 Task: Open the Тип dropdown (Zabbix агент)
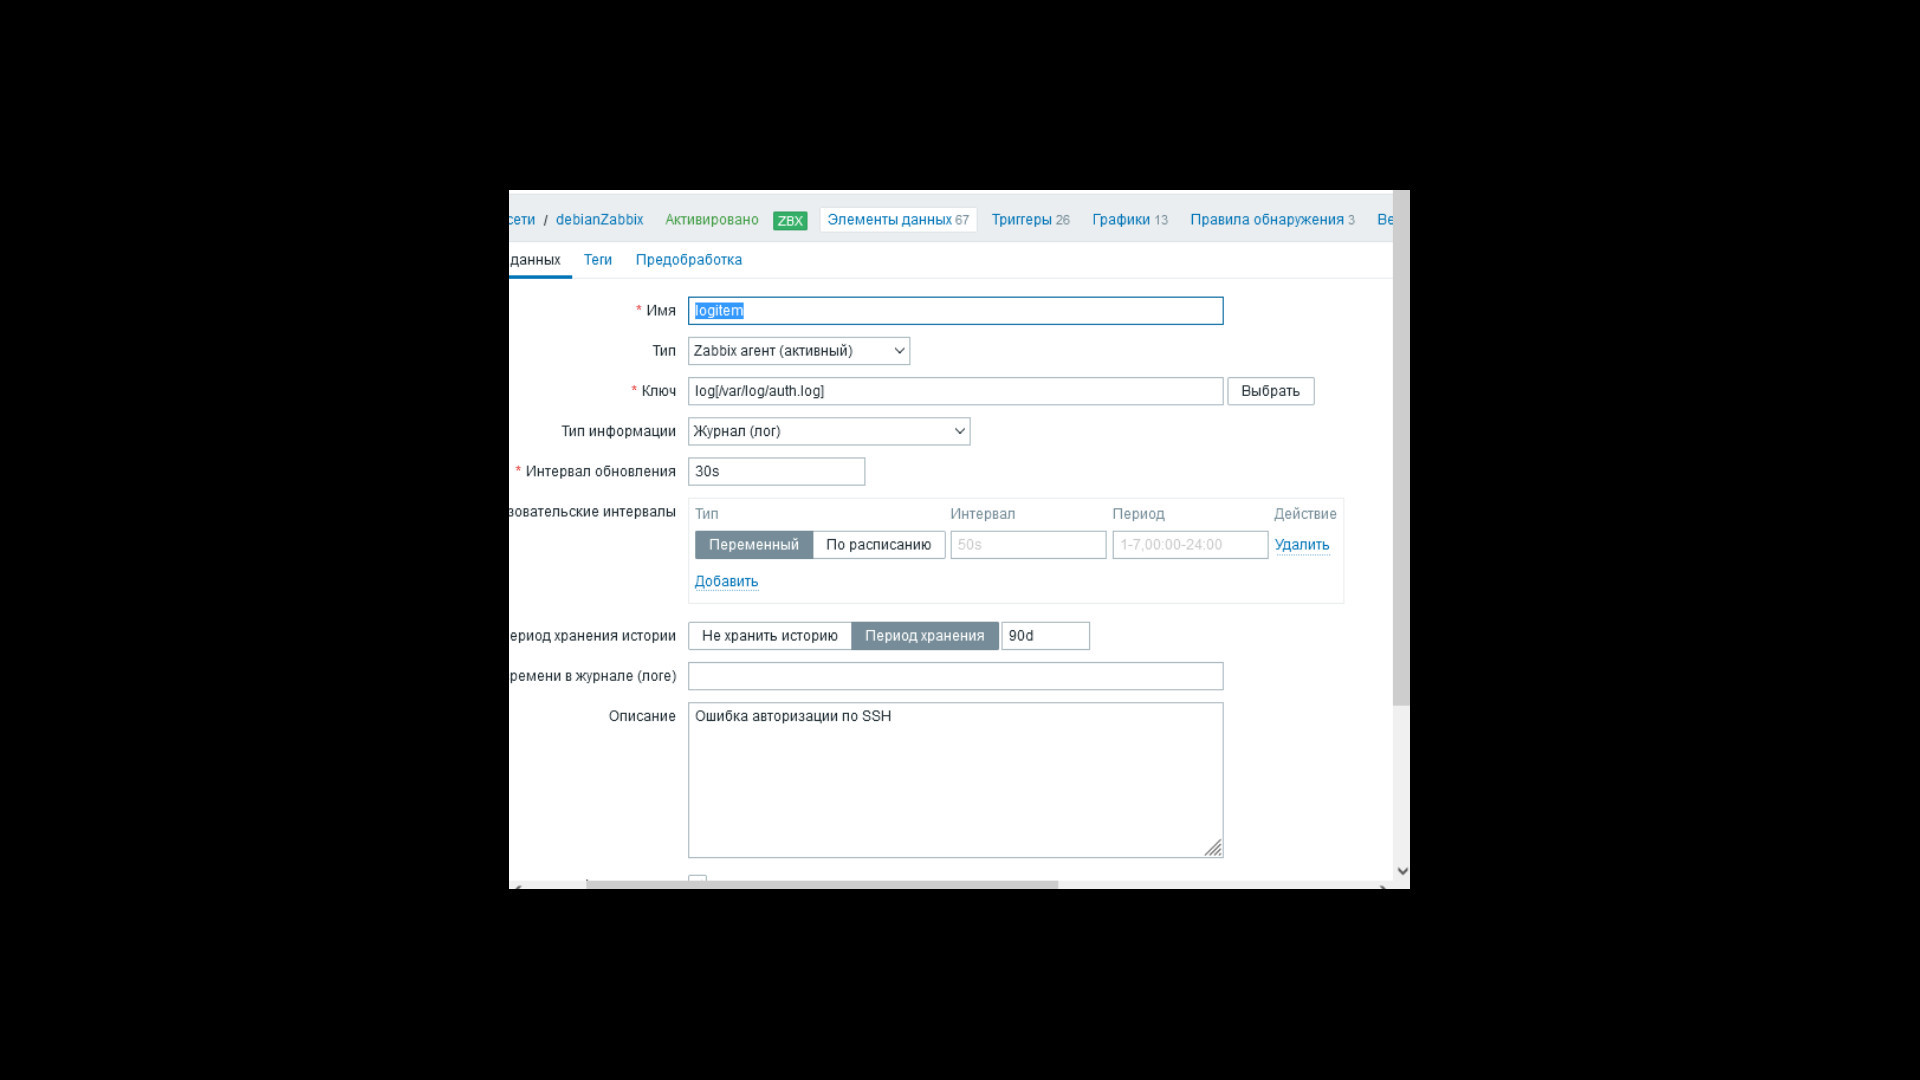pyautogui.click(x=798, y=351)
